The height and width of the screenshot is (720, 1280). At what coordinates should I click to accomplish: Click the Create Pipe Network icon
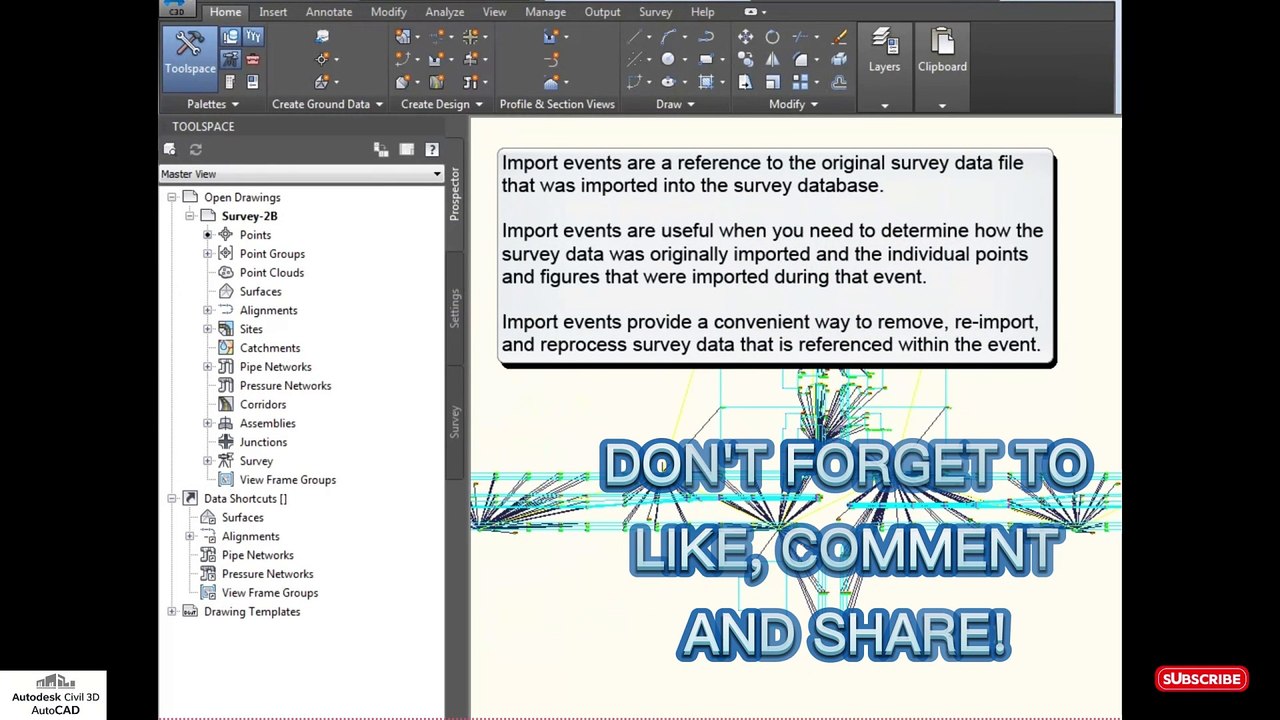(470, 83)
